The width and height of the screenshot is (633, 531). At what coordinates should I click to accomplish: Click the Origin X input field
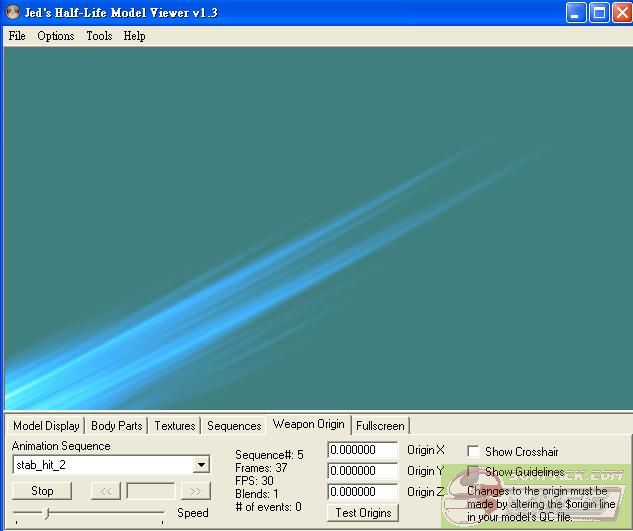point(363,451)
